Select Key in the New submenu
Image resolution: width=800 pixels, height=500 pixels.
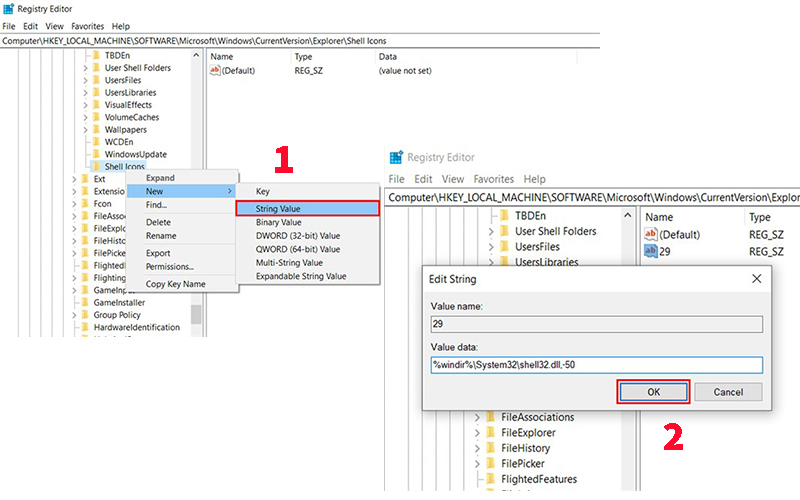tap(263, 191)
